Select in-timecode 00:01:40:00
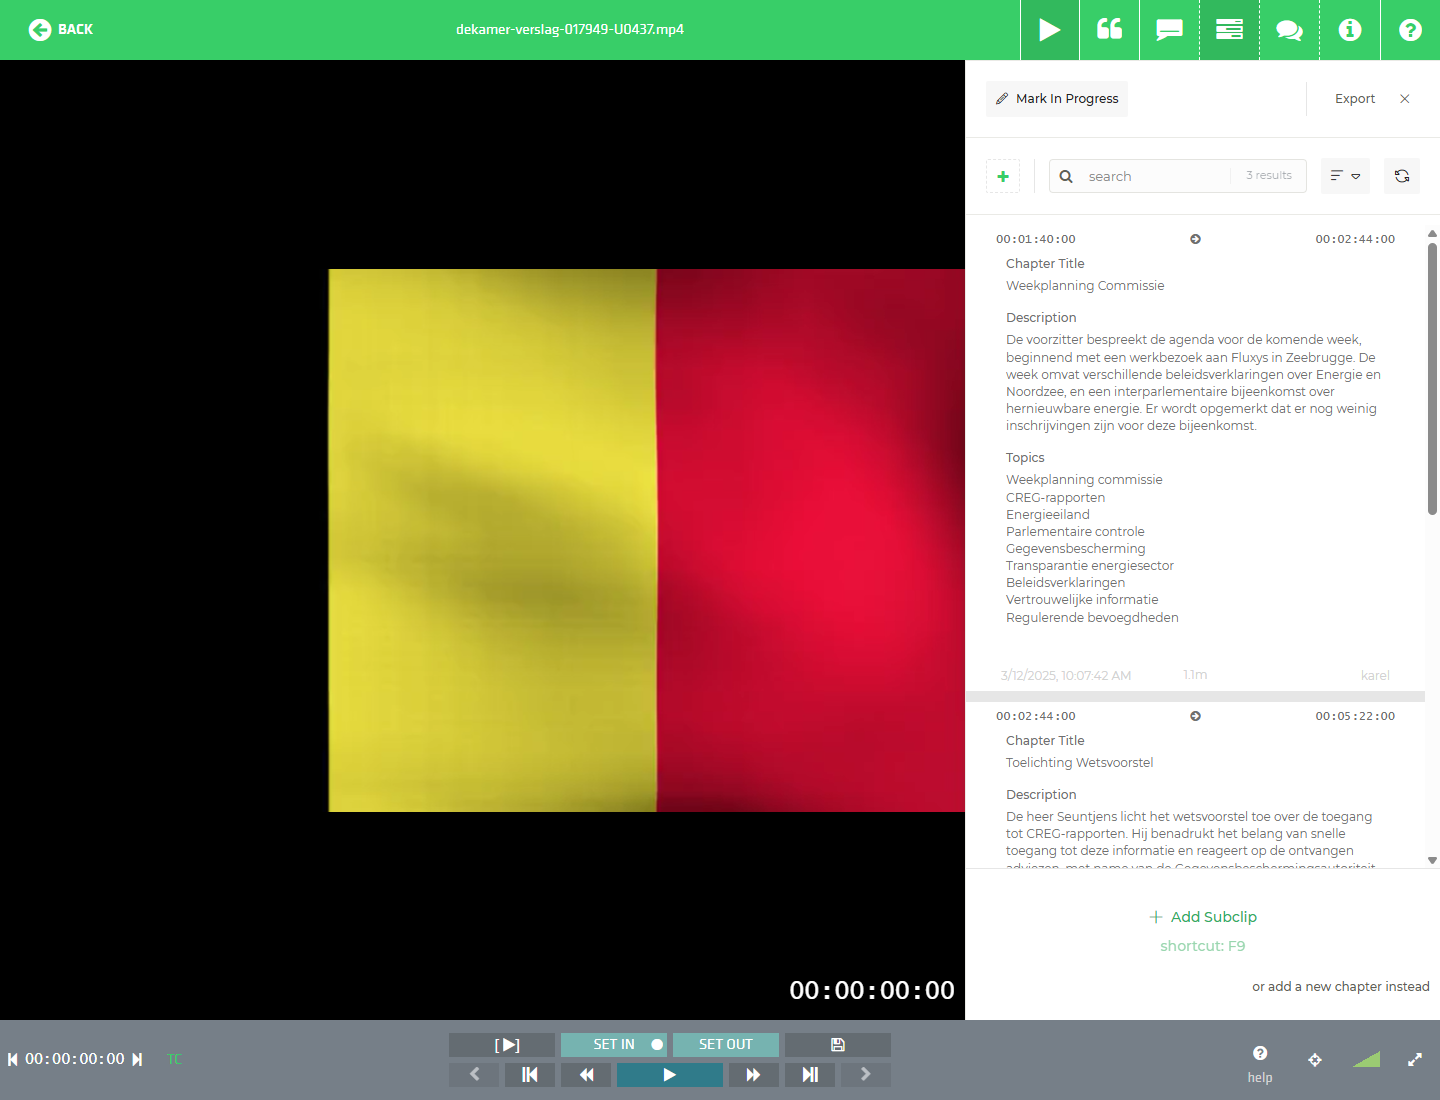 [x=1036, y=239]
